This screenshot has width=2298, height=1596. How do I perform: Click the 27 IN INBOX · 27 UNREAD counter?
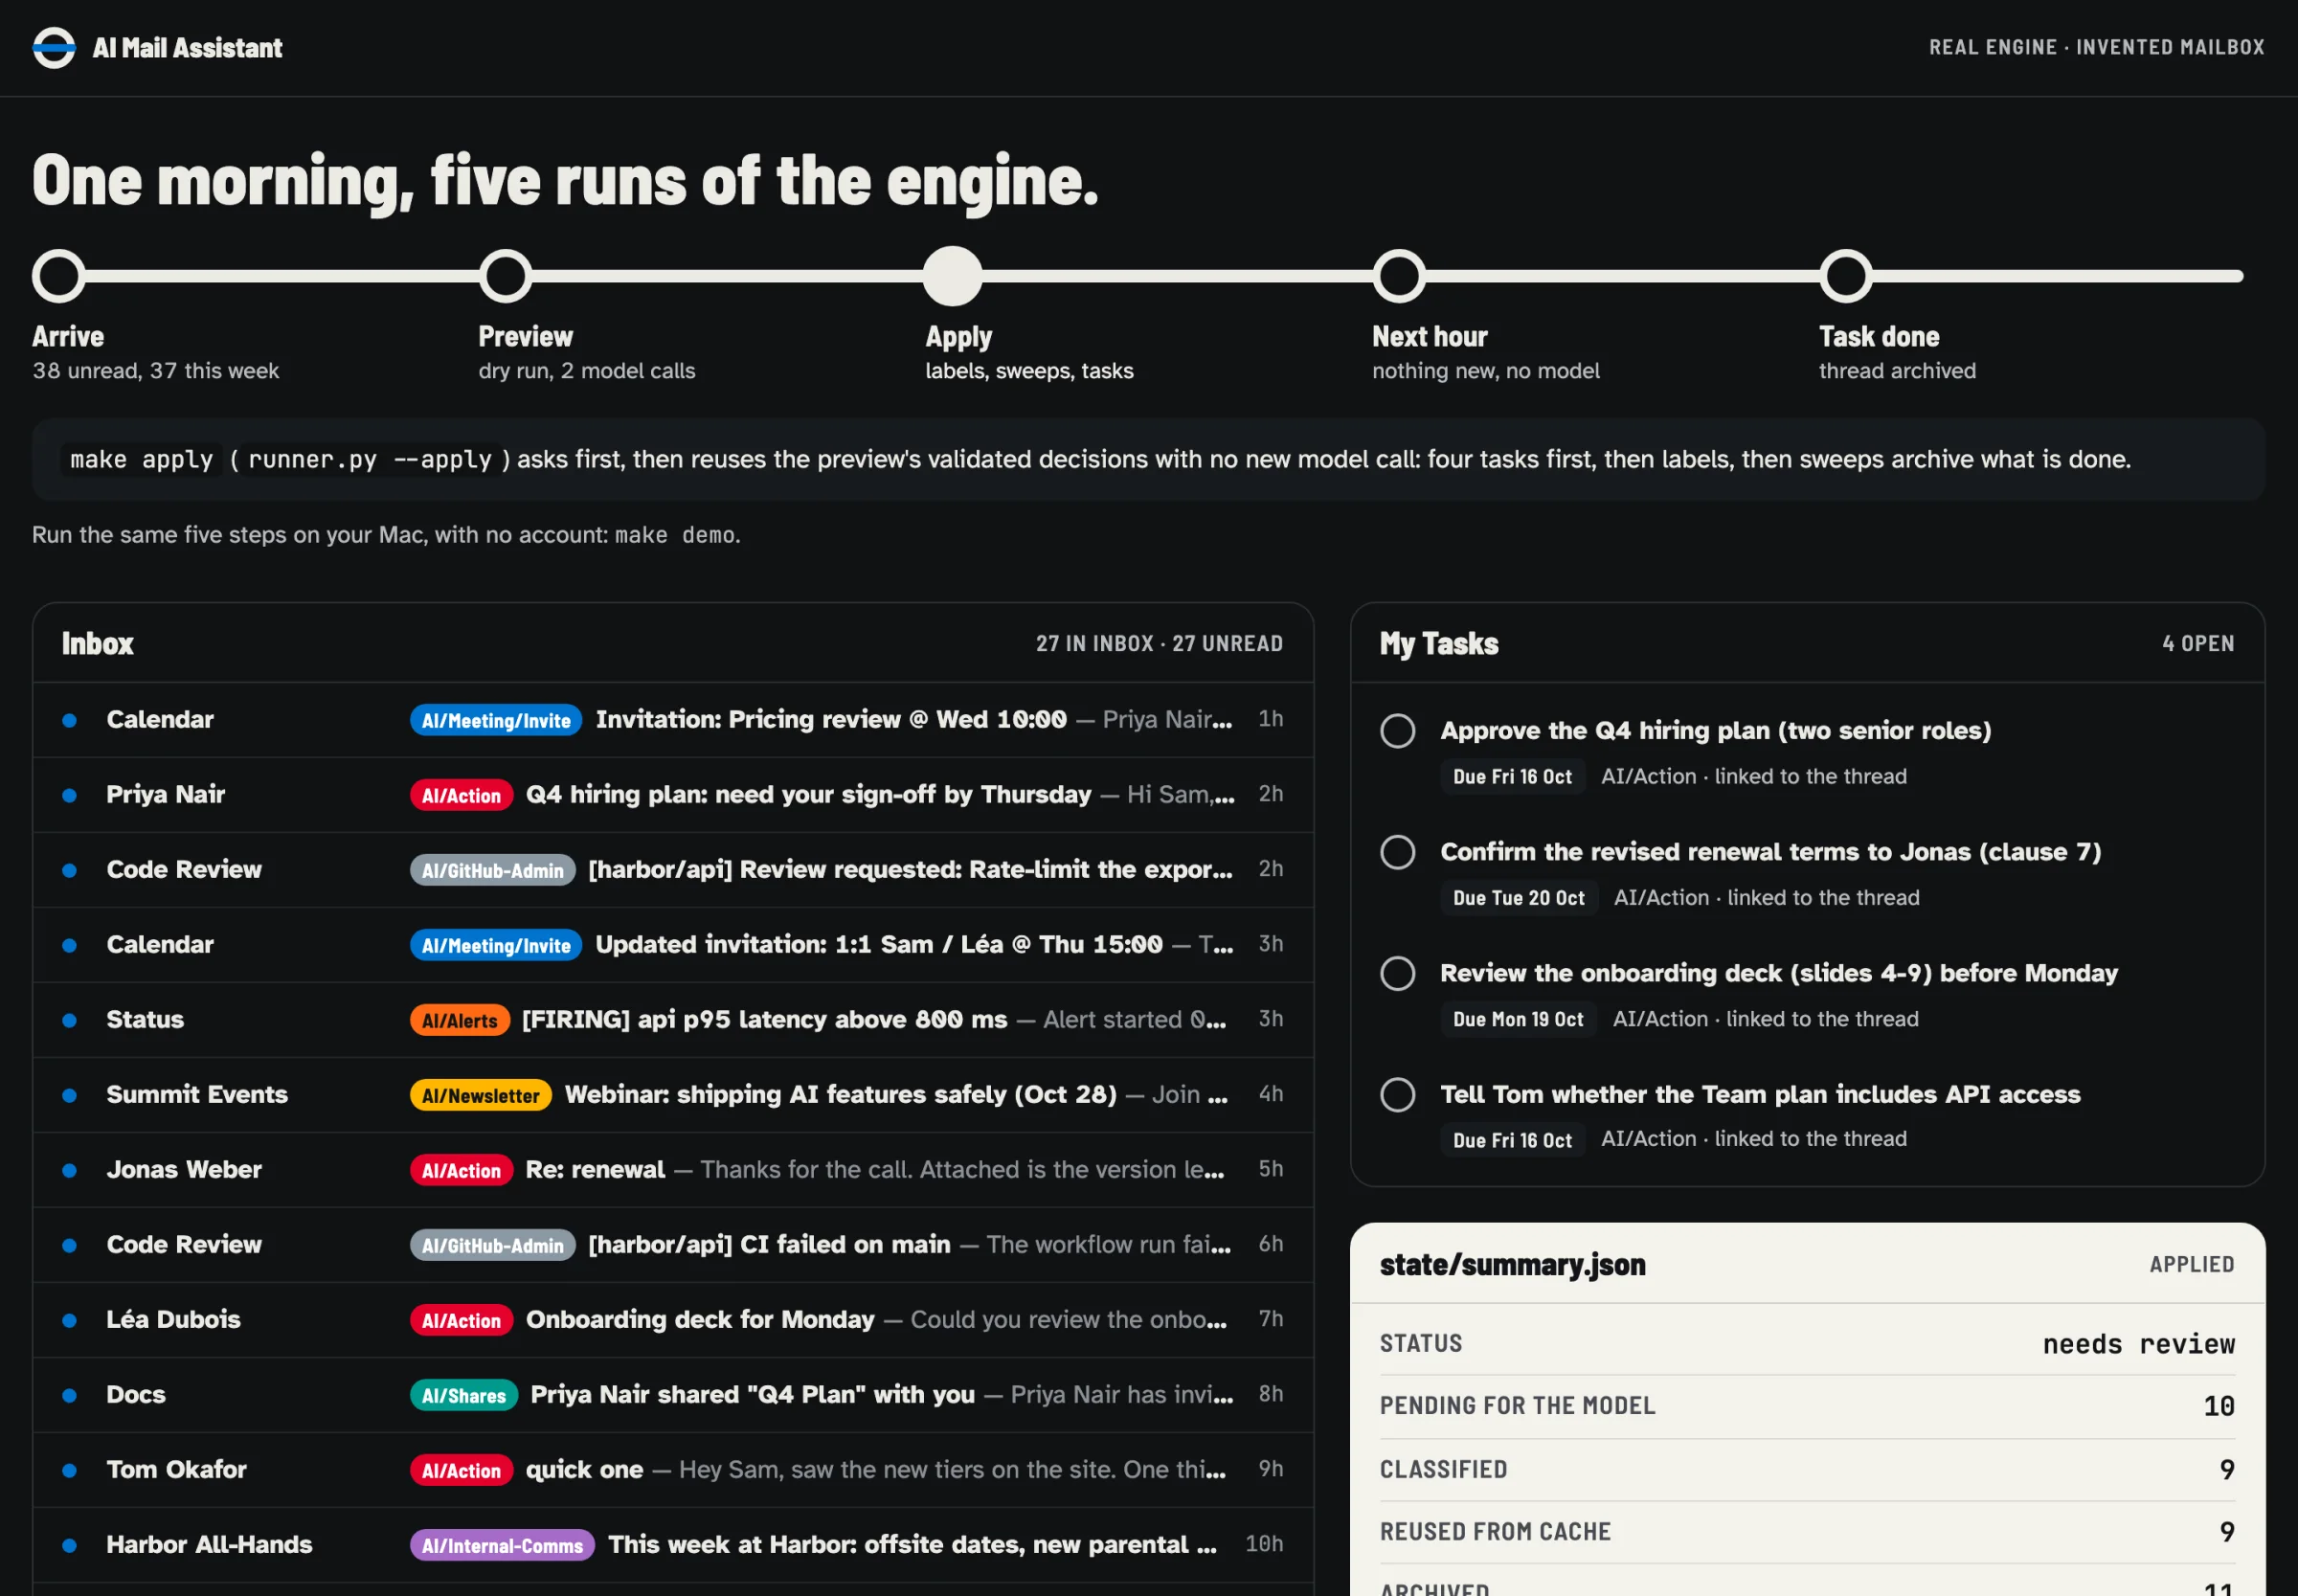pos(1159,643)
